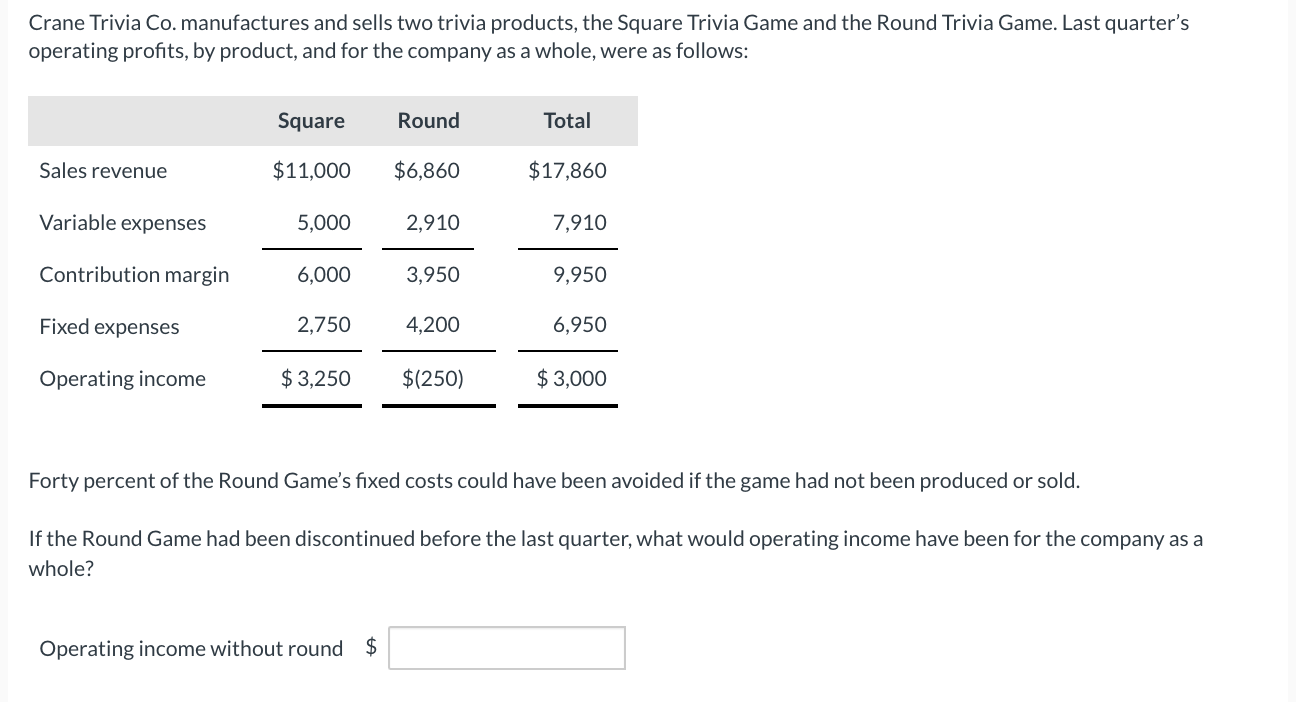Click the $17,860 total sales value
This screenshot has height=702, width=1296.
pos(567,171)
